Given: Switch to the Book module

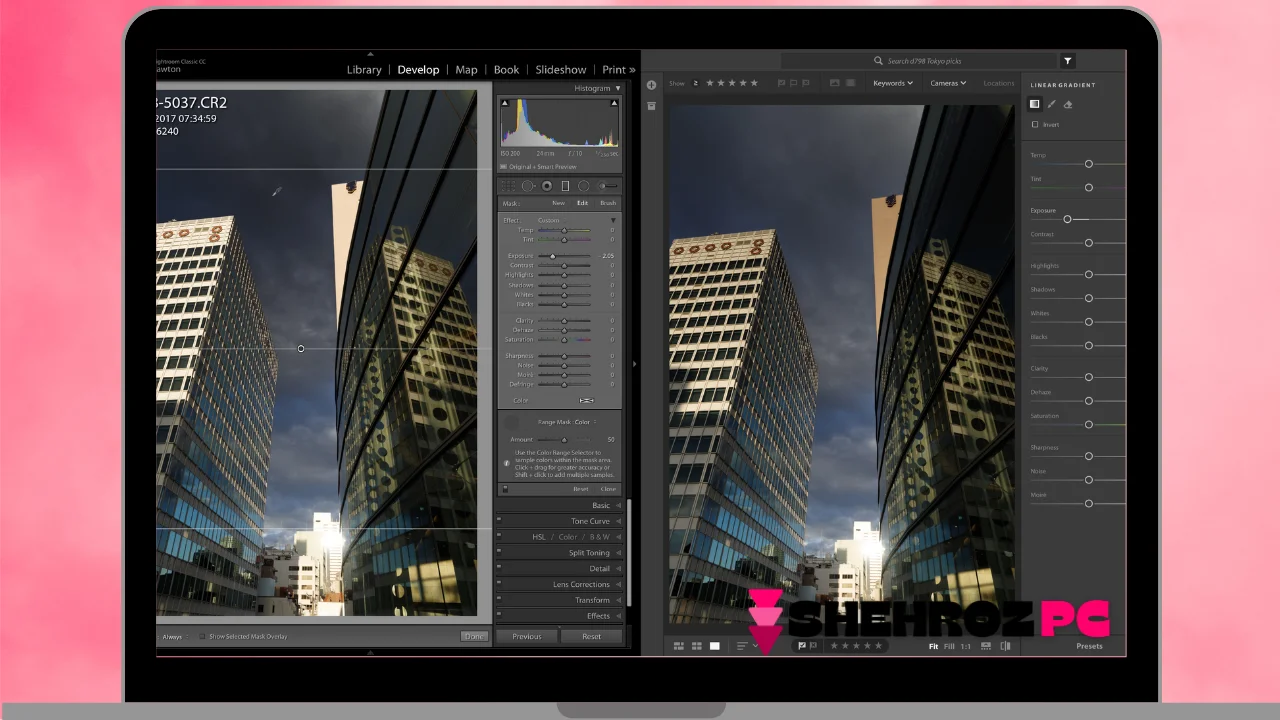Looking at the screenshot, I should coord(506,70).
